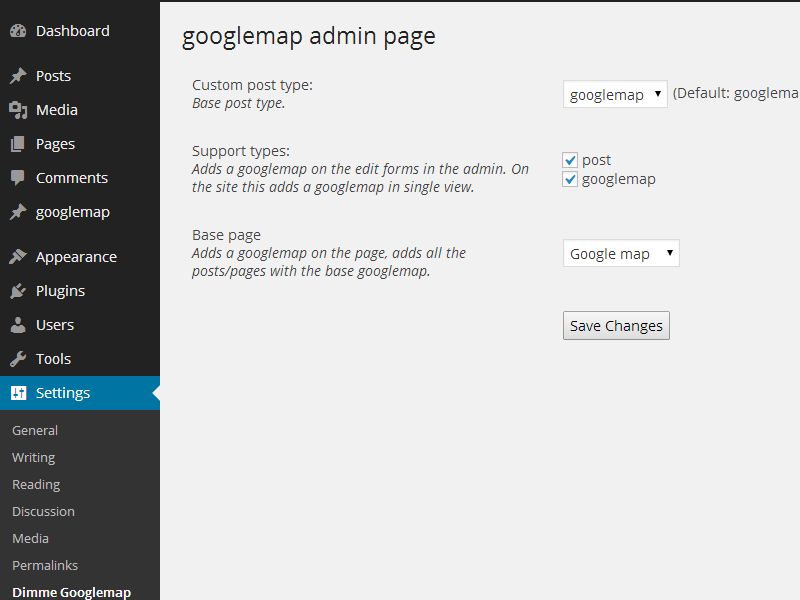Screen dimensions: 800x600
Task: Go to the googlemap post type menu
Action: tap(72, 212)
